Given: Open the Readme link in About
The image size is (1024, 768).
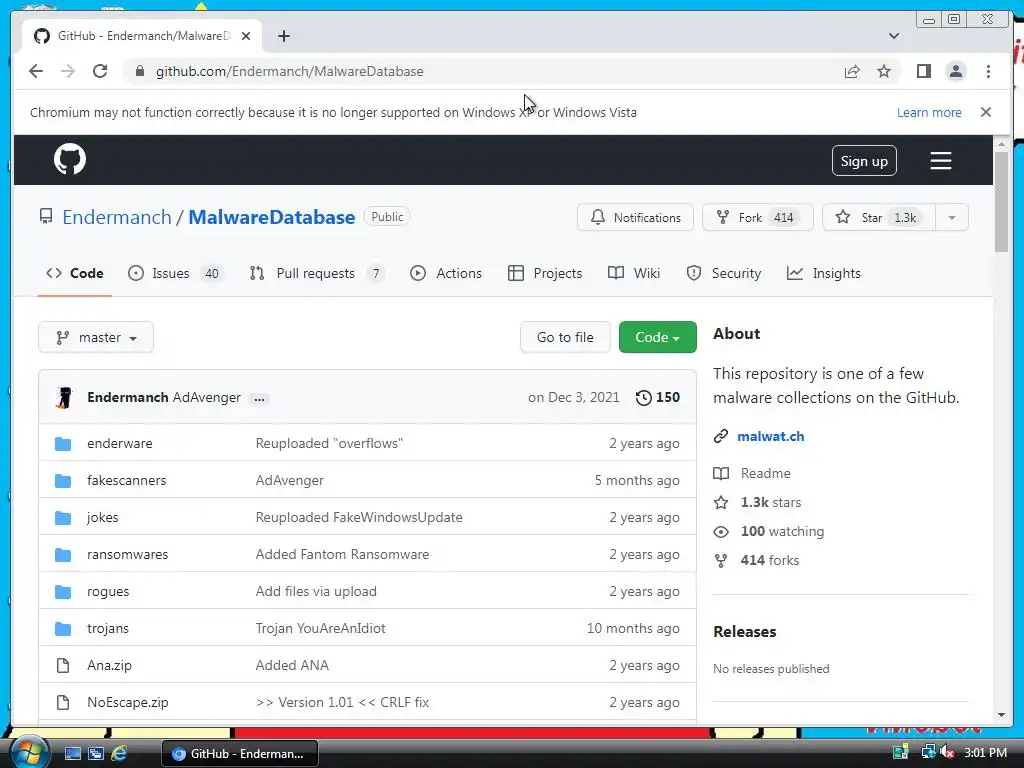Looking at the screenshot, I should click(765, 473).
